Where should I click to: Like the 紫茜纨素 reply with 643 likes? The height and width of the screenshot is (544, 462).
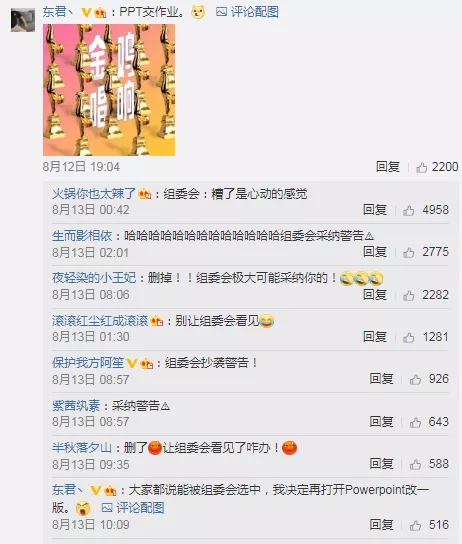415,423
